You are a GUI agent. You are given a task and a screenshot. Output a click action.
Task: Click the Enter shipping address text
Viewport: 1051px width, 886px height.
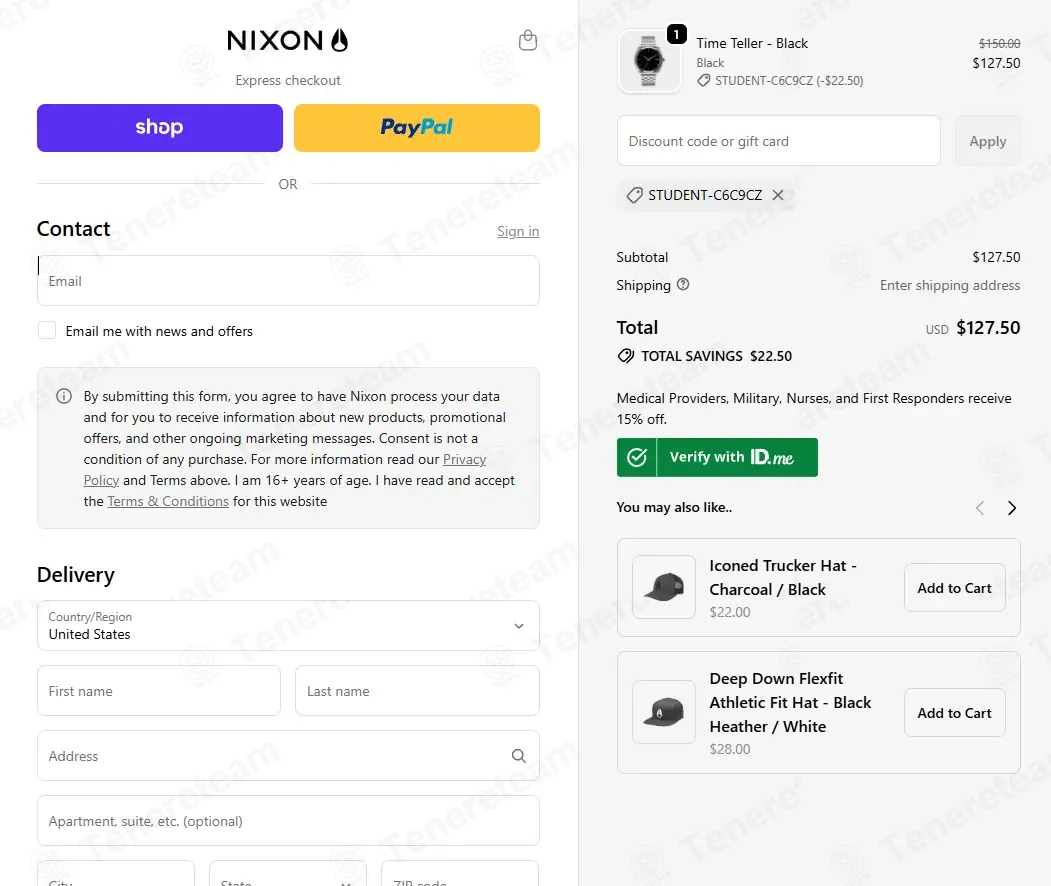tap(950, 285)
